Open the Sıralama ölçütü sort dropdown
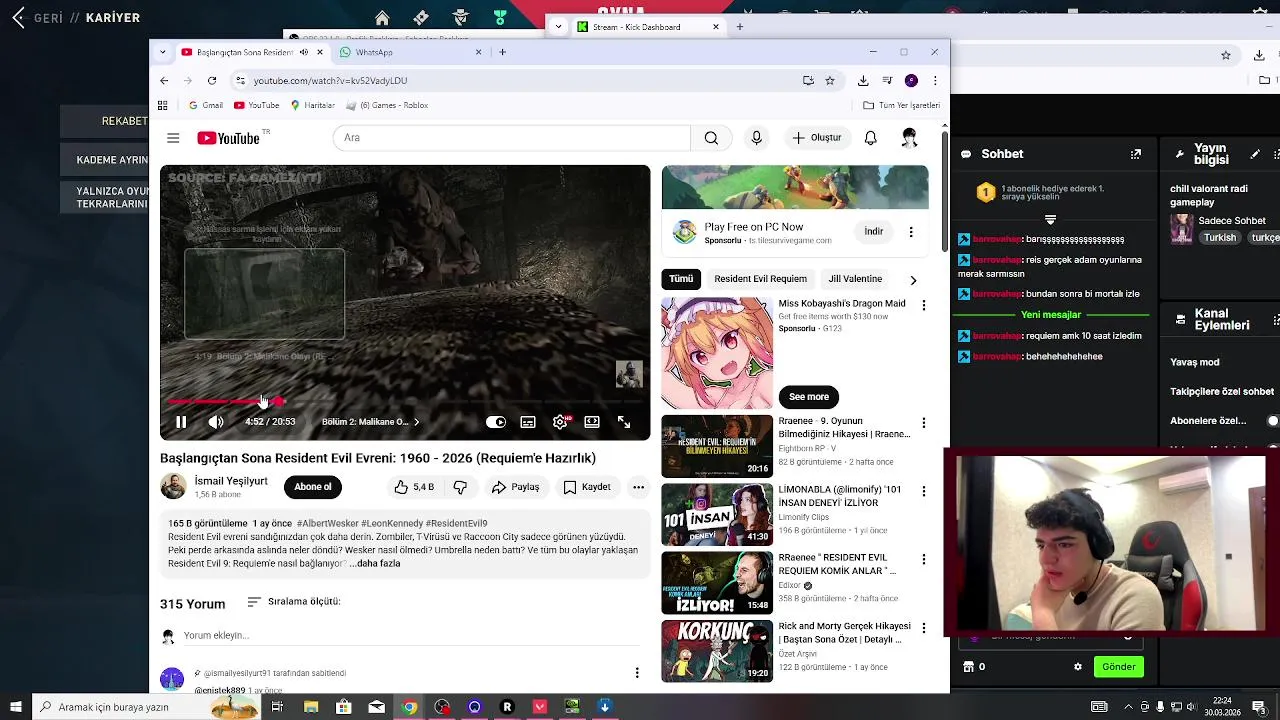The height and width of the screenshot is (720, 1280). click(294, 602)
